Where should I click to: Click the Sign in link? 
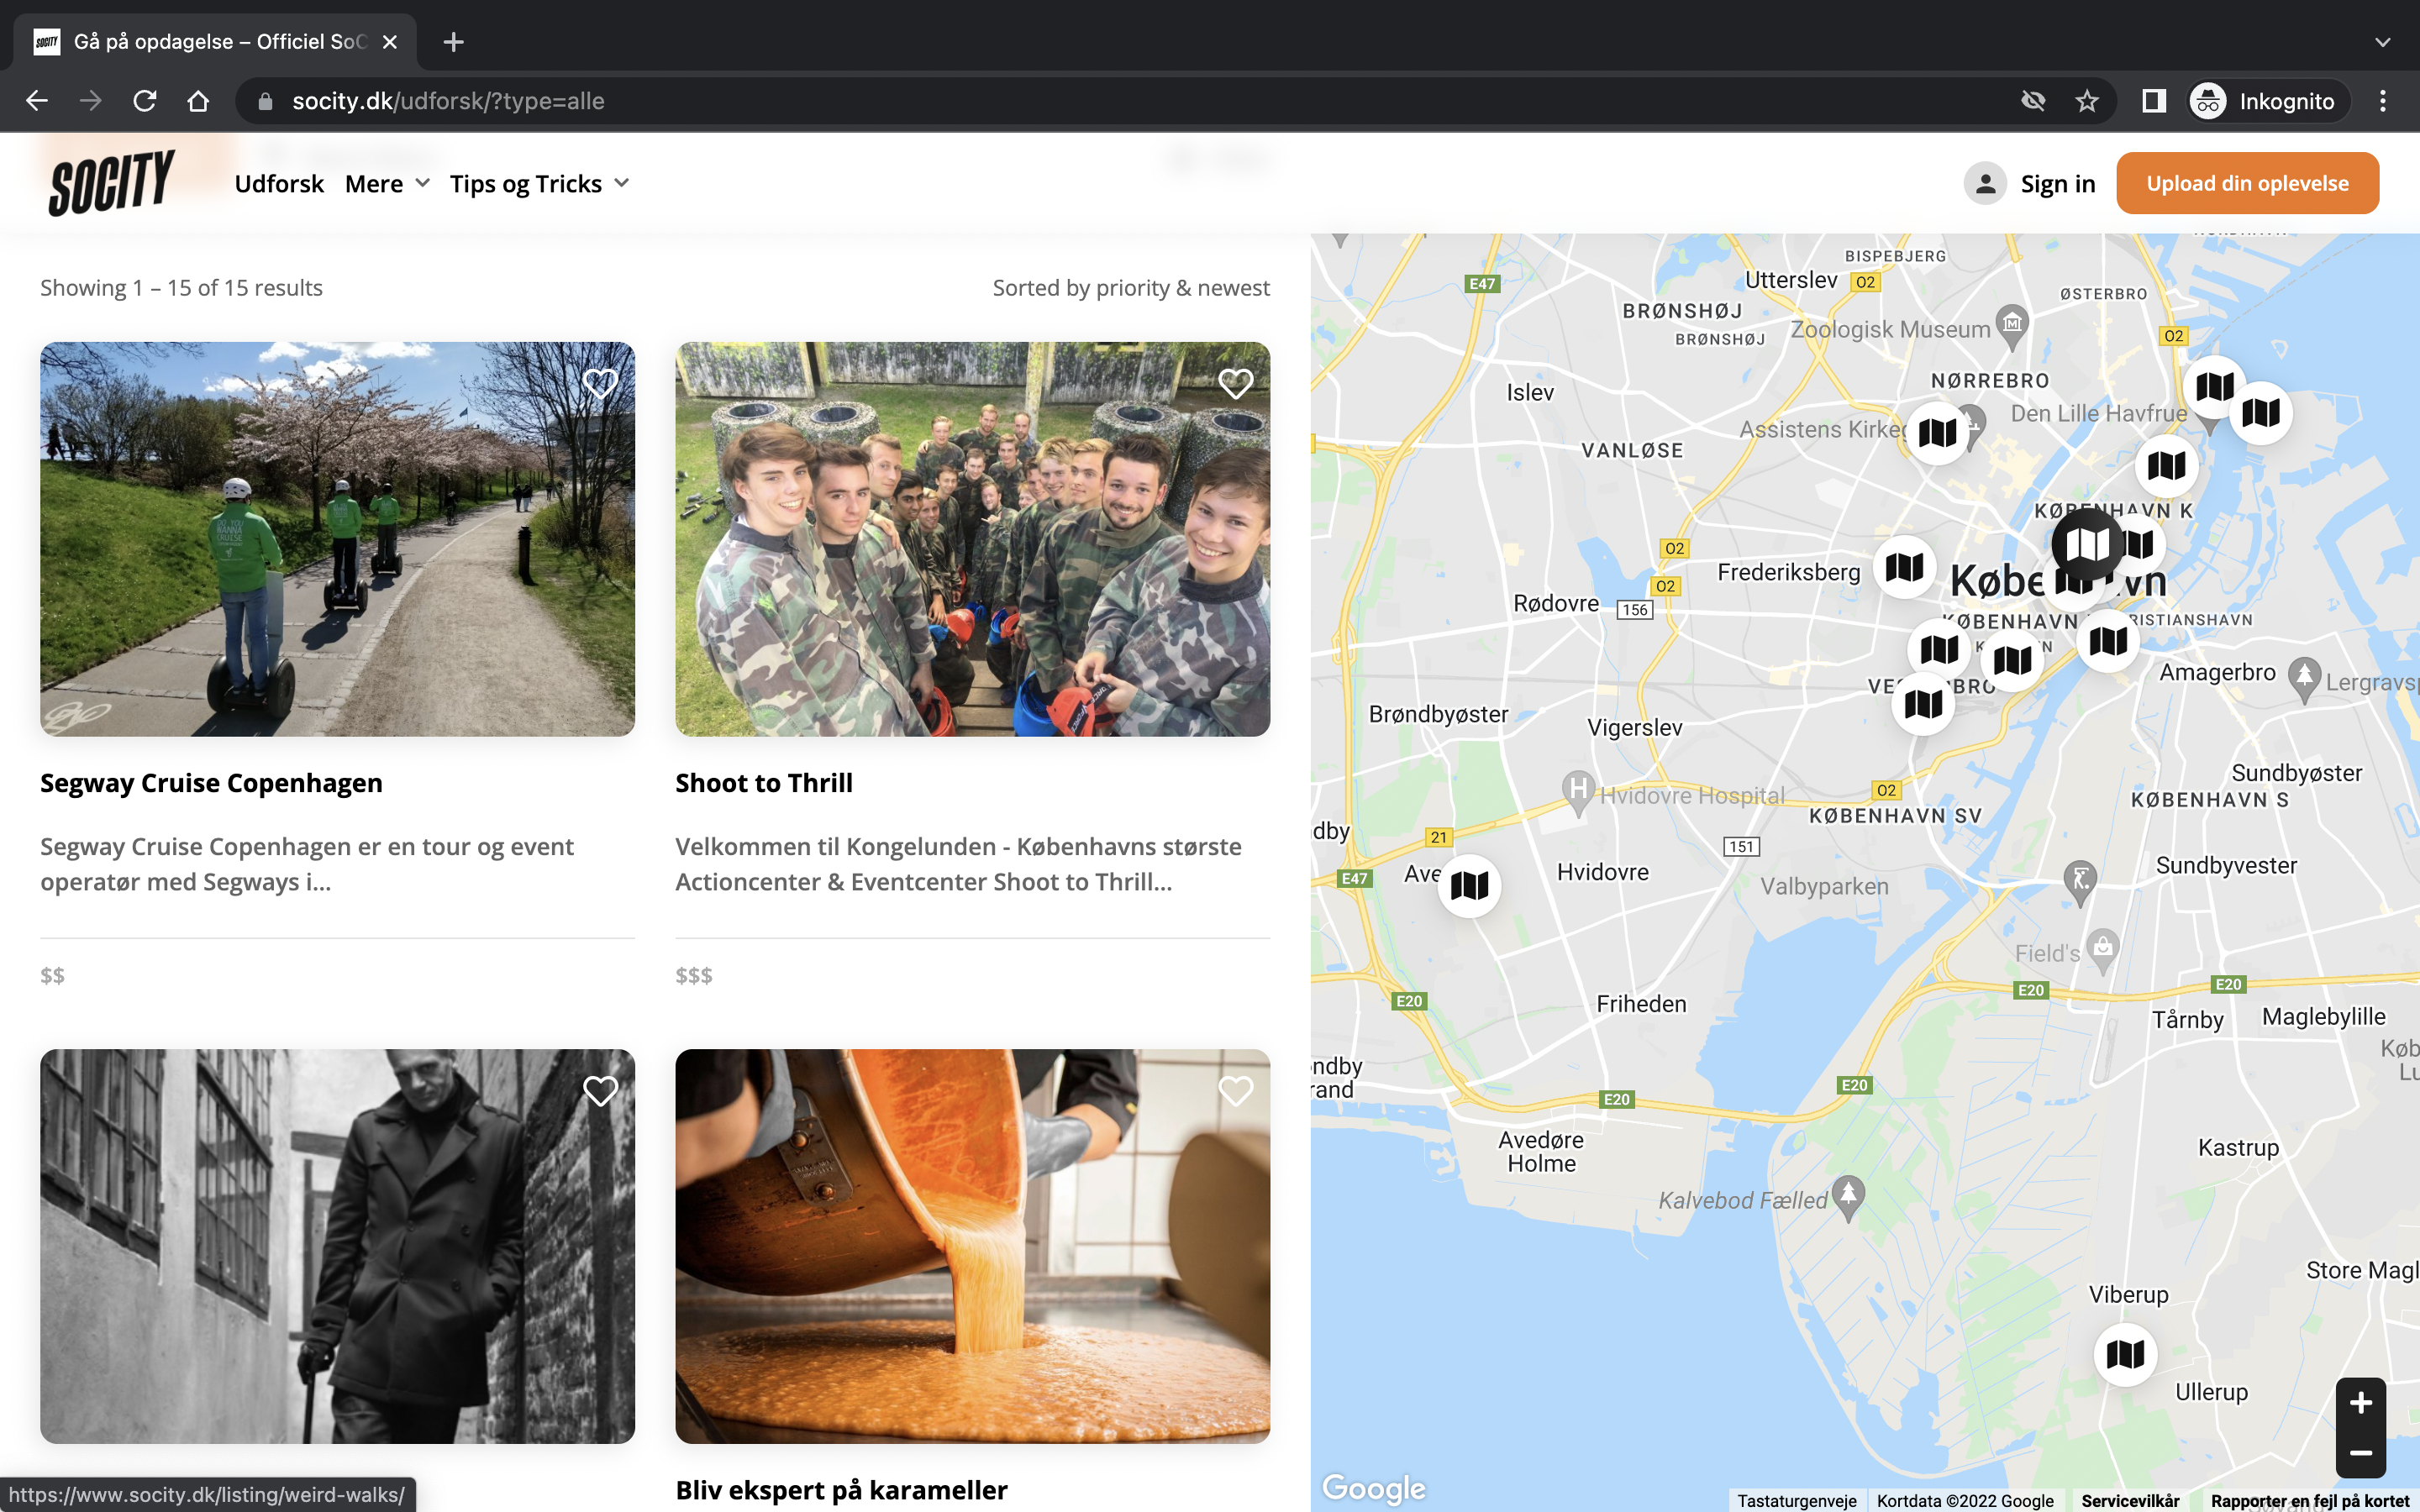[2057, 184]
